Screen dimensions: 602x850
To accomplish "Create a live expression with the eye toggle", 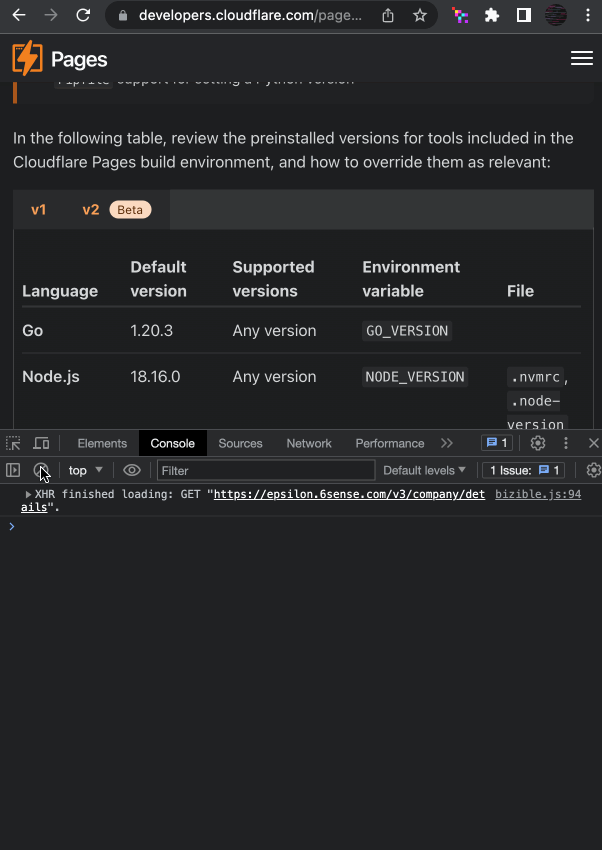I will 130,470.
